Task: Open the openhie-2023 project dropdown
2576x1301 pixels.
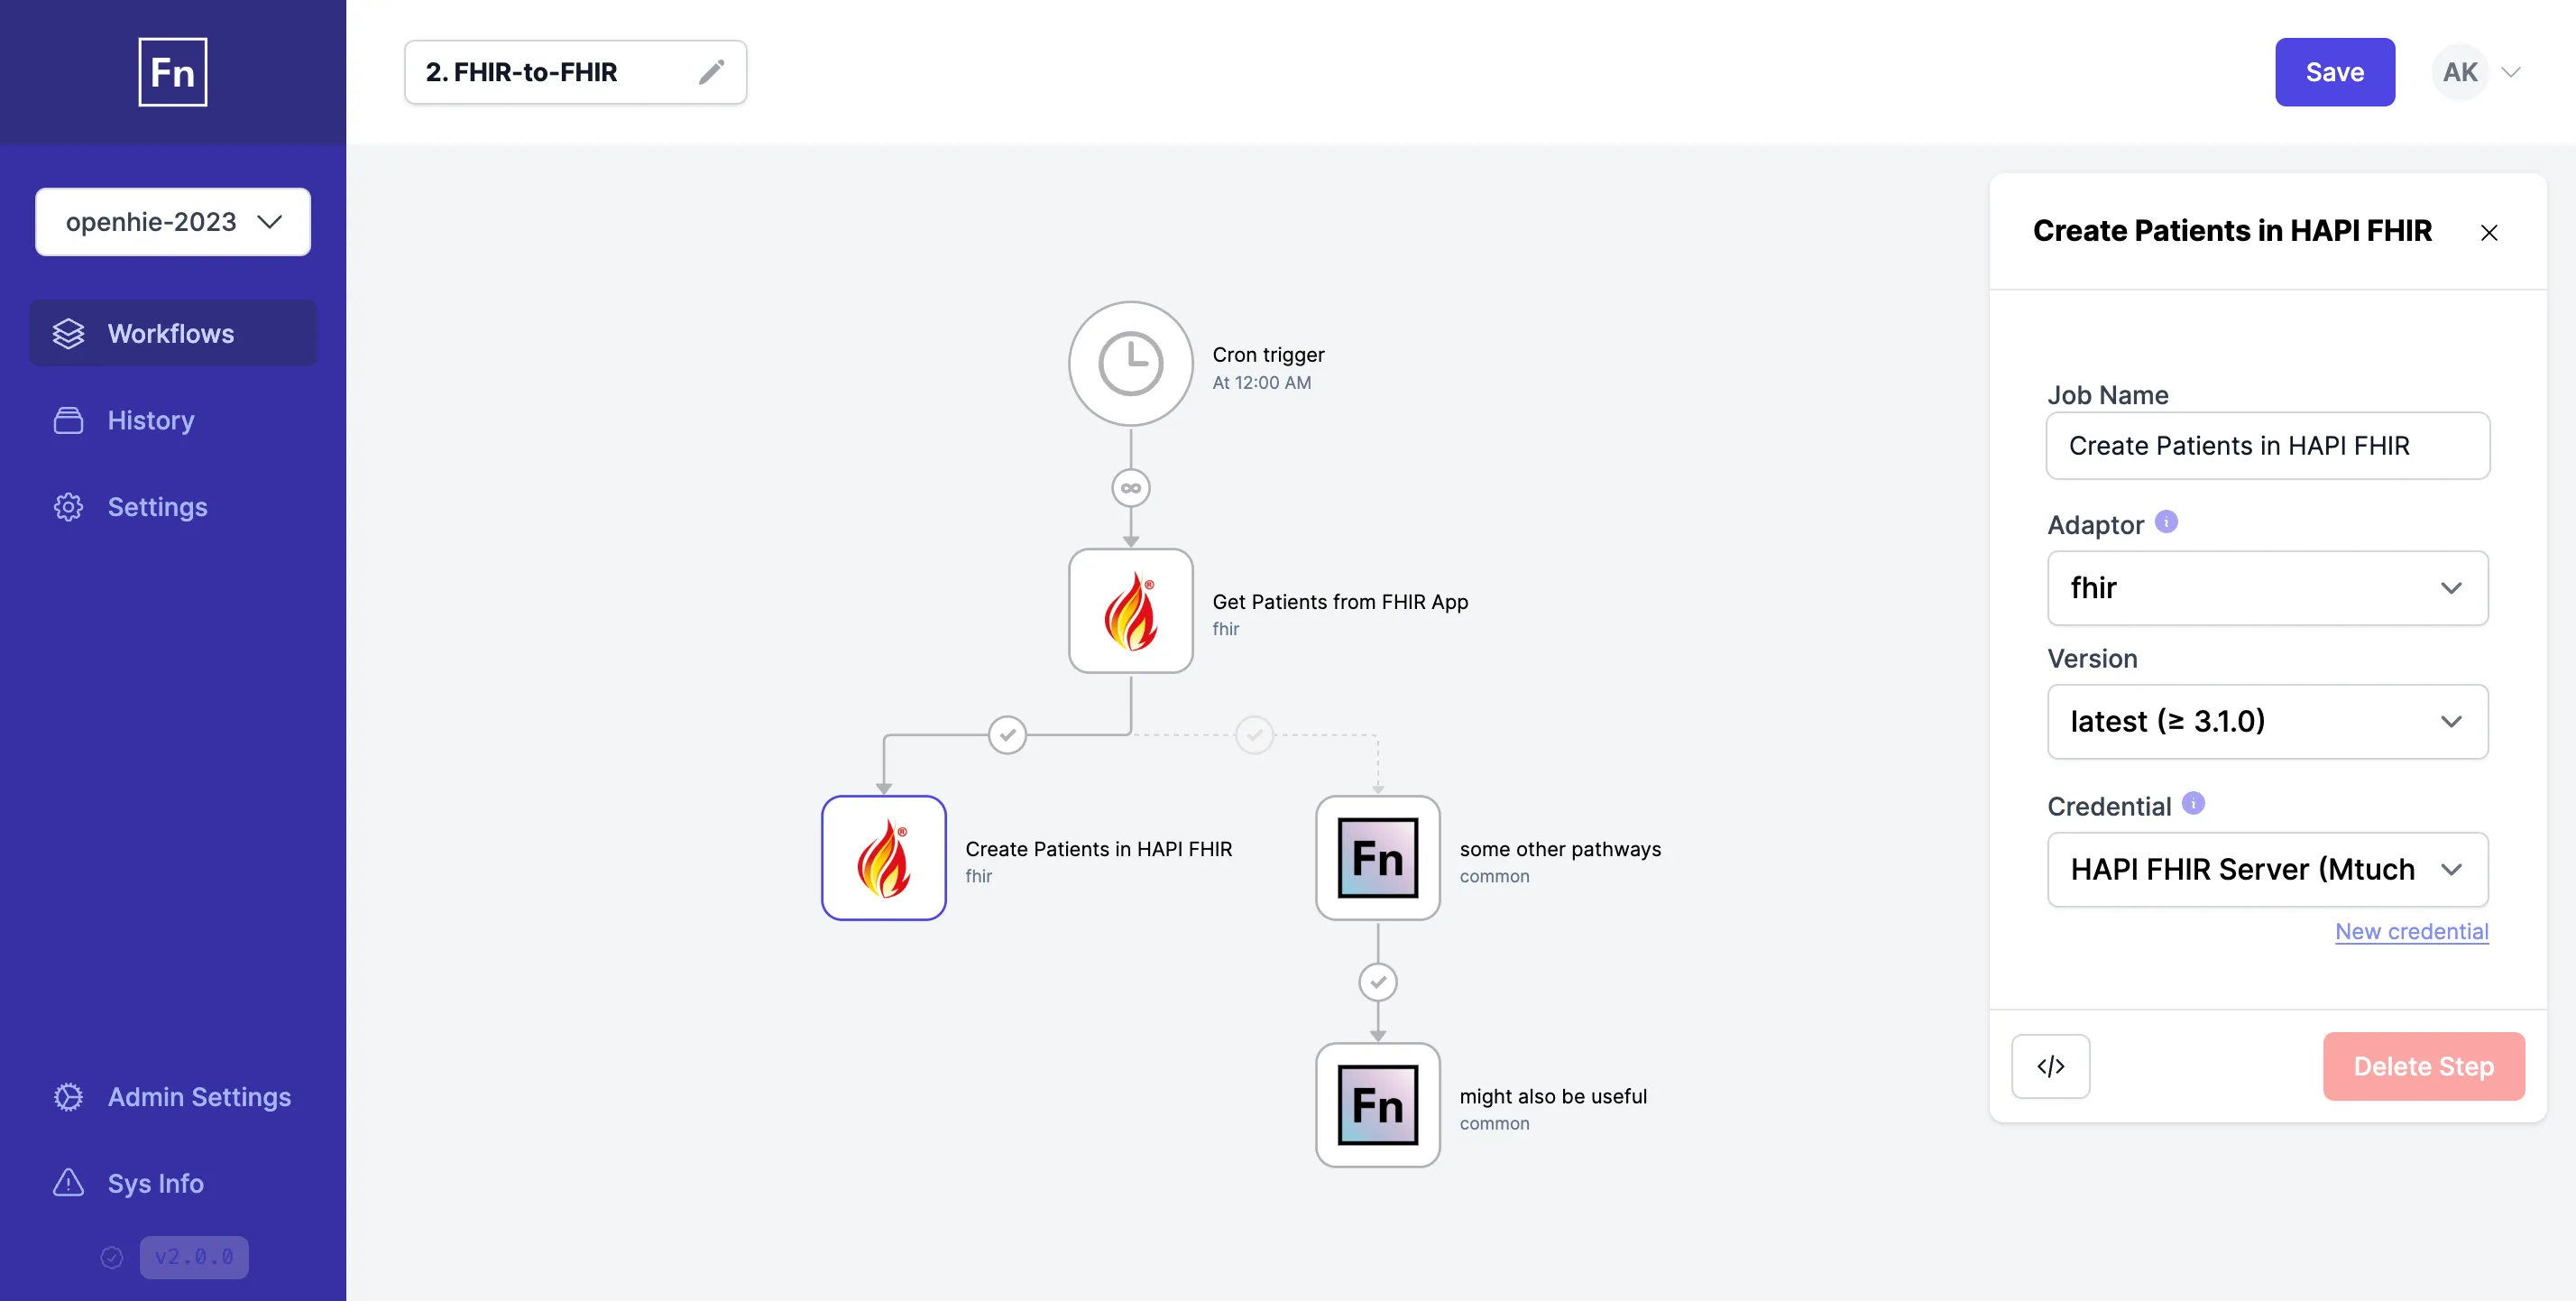Action: (173, 222)
